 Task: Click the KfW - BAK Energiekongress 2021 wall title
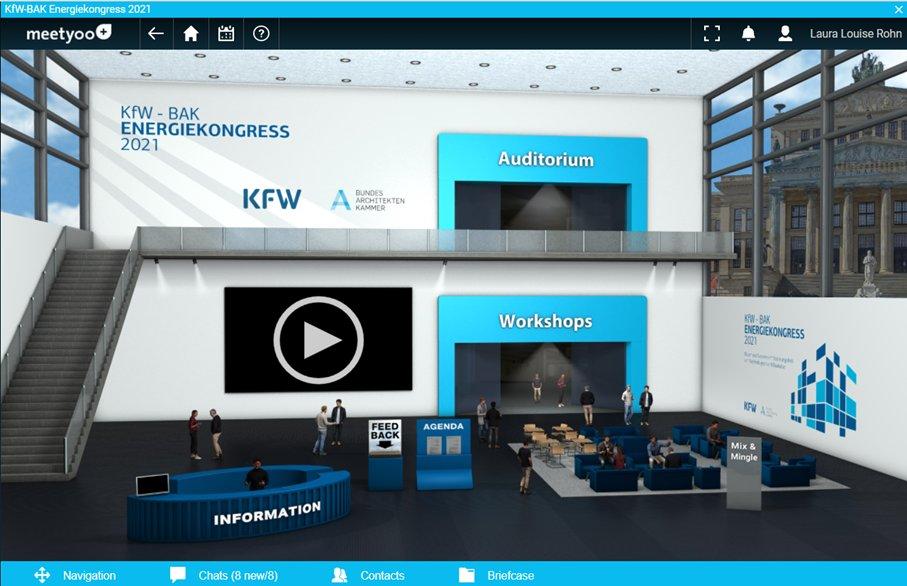[205, 128]
